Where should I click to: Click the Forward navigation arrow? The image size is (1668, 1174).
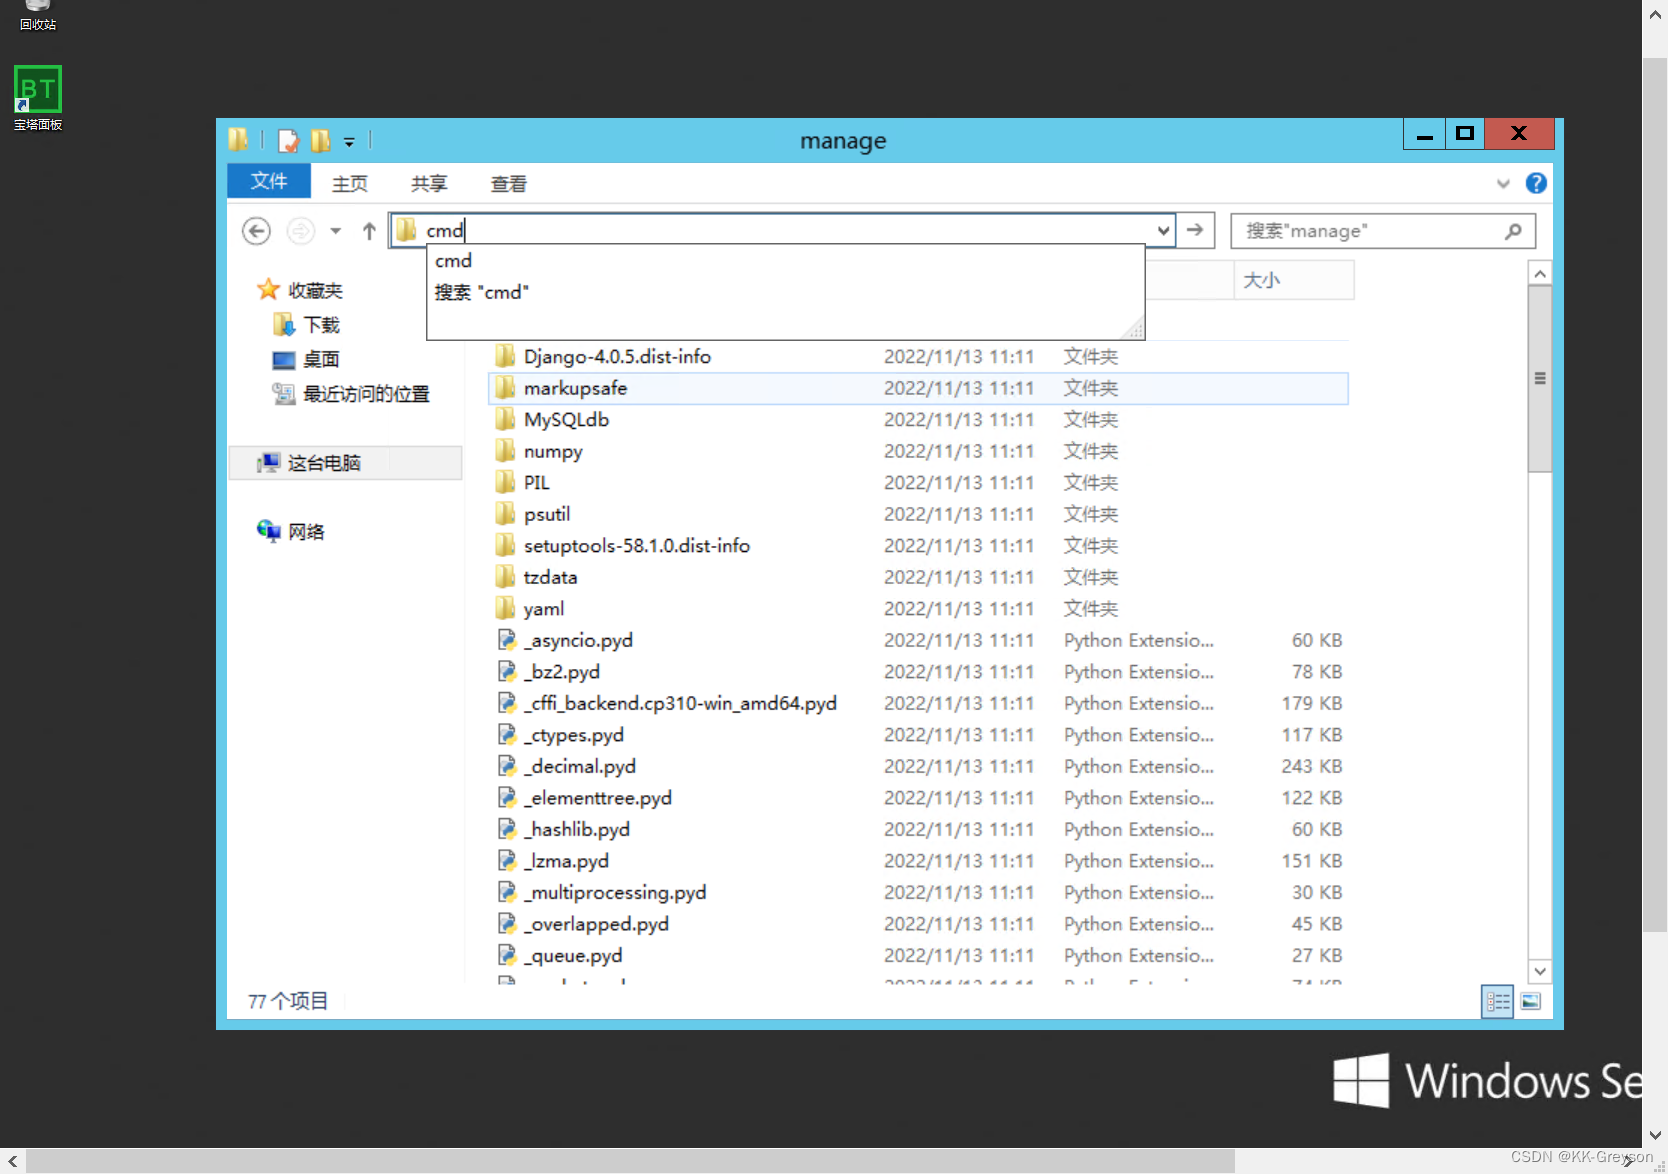300,231
